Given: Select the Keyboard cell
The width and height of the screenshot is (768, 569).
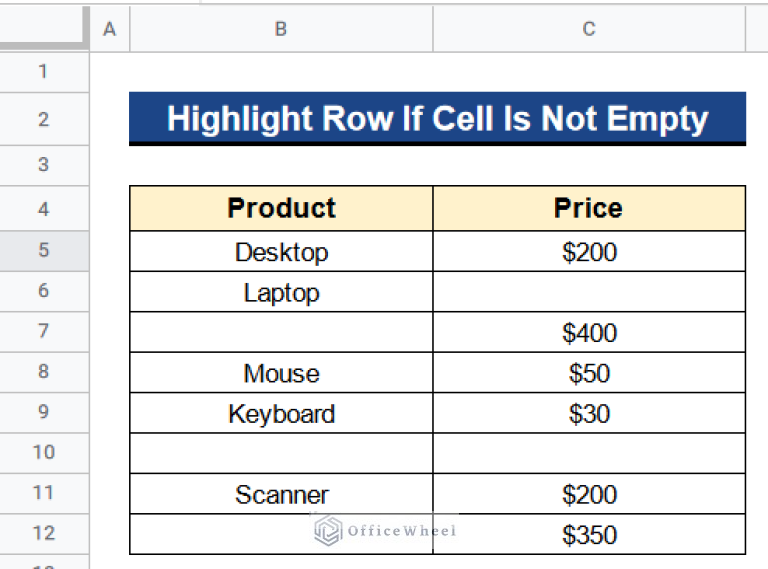Looking at the screenshot, I should click(x=281, y=414).
